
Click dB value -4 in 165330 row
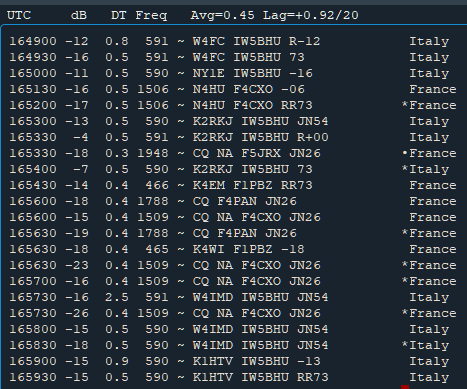pos(80,137)
